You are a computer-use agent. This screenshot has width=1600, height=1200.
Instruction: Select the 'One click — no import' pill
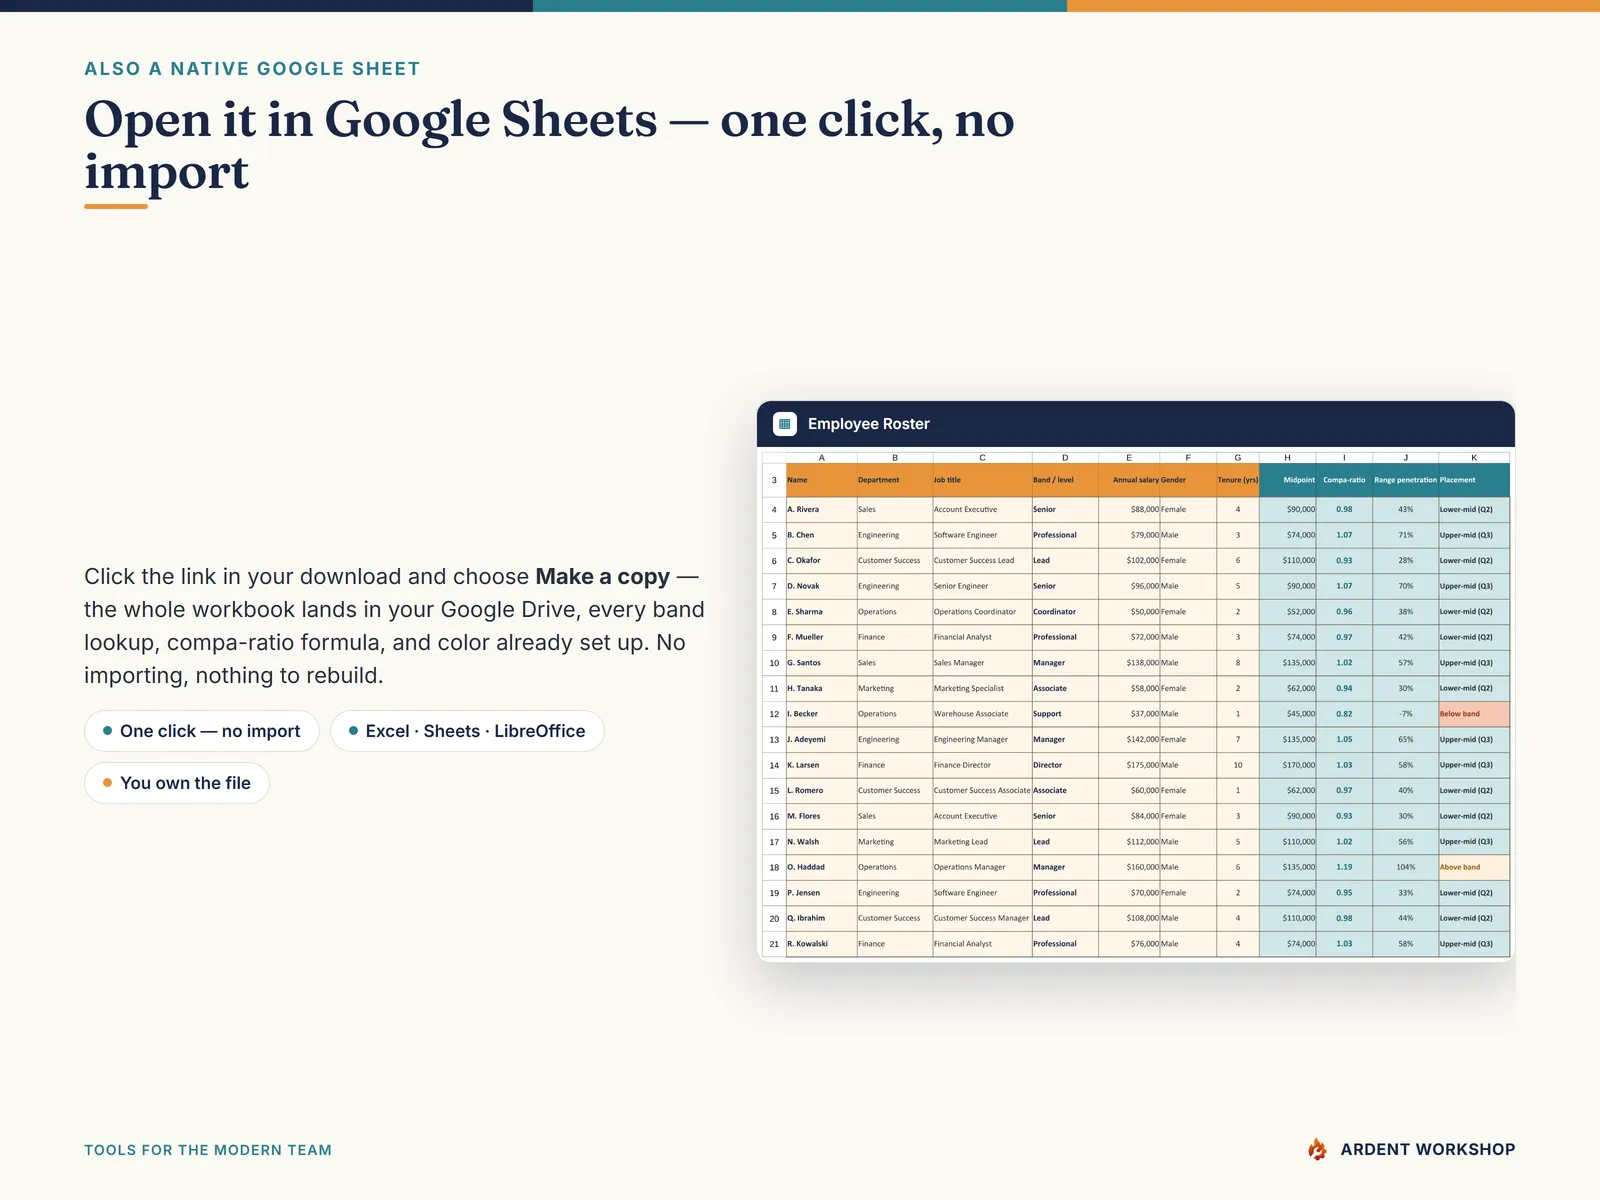(x=202, y=731)
